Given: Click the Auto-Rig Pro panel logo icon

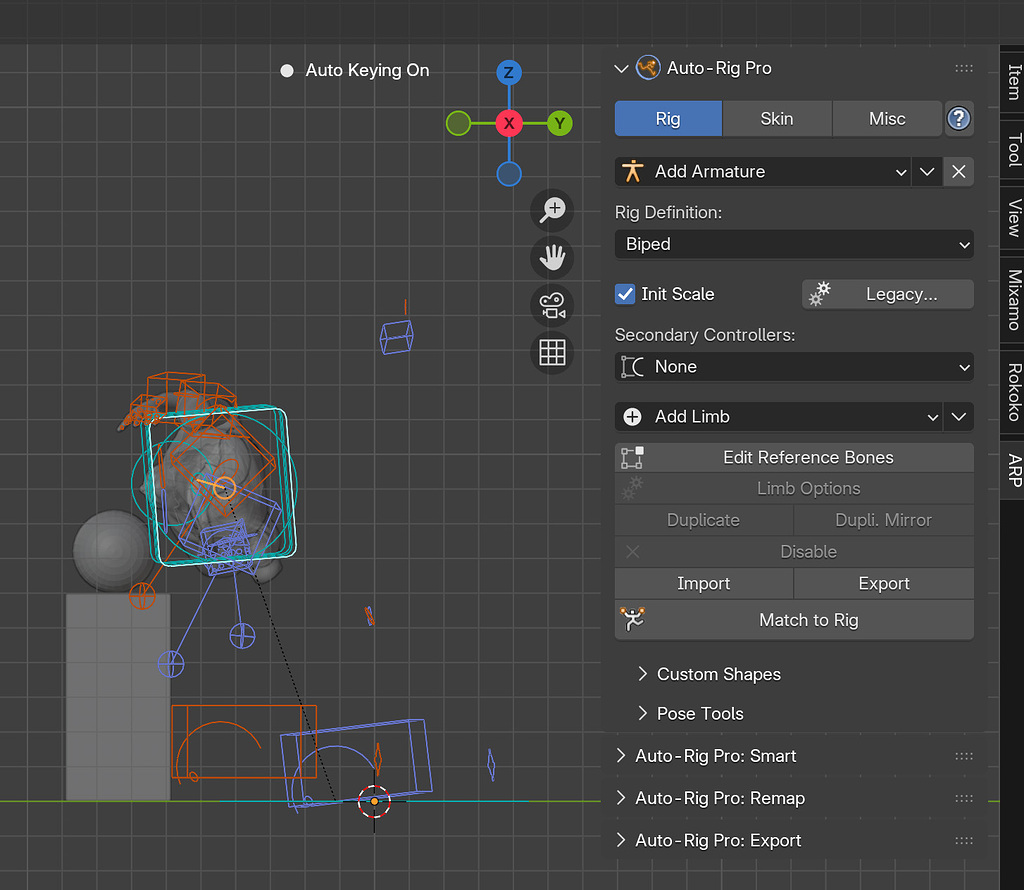Looking at the screenshot, I should click(x=648, y=68).
